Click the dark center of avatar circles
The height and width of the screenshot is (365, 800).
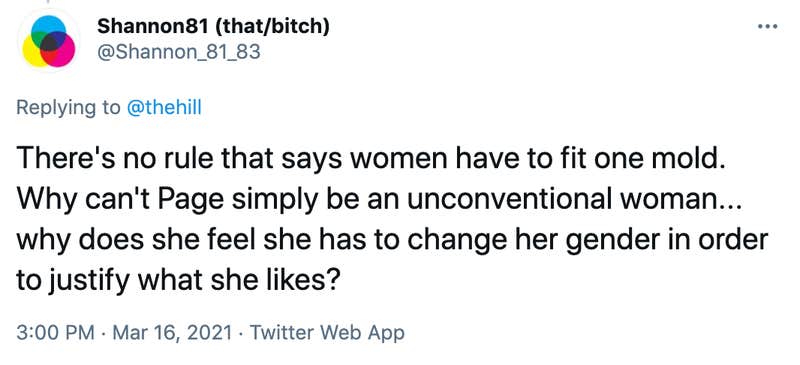click(49, 44)
